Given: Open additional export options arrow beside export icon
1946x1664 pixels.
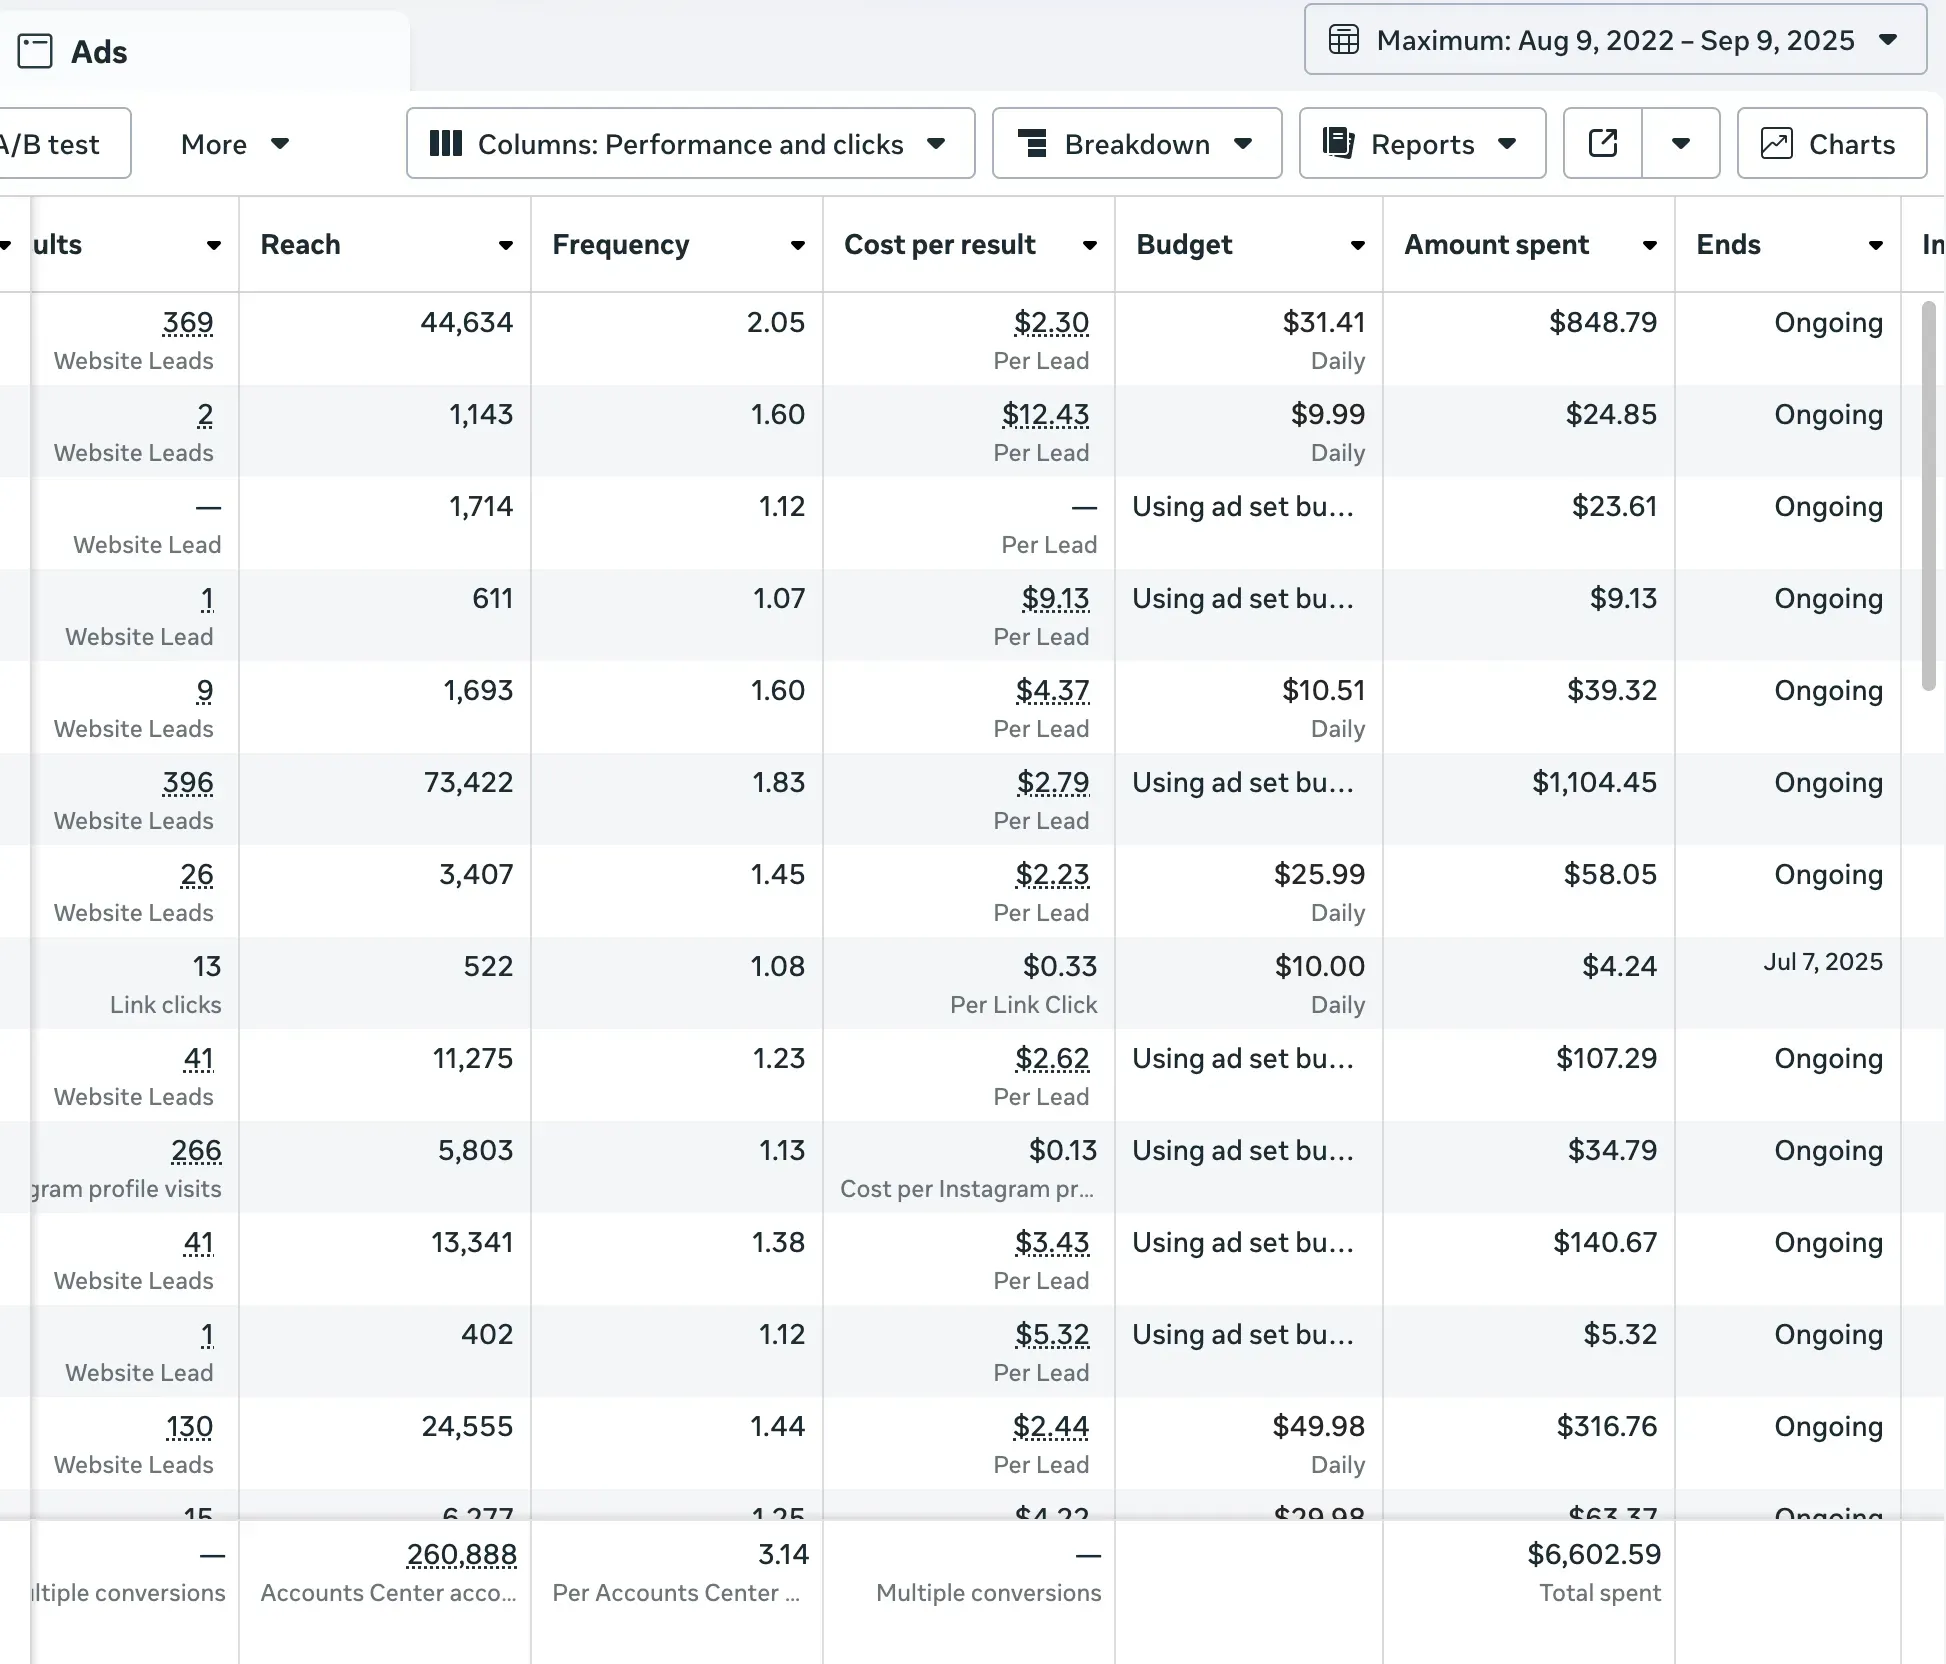Looking at the screenshot, I should coord(1681,143).
